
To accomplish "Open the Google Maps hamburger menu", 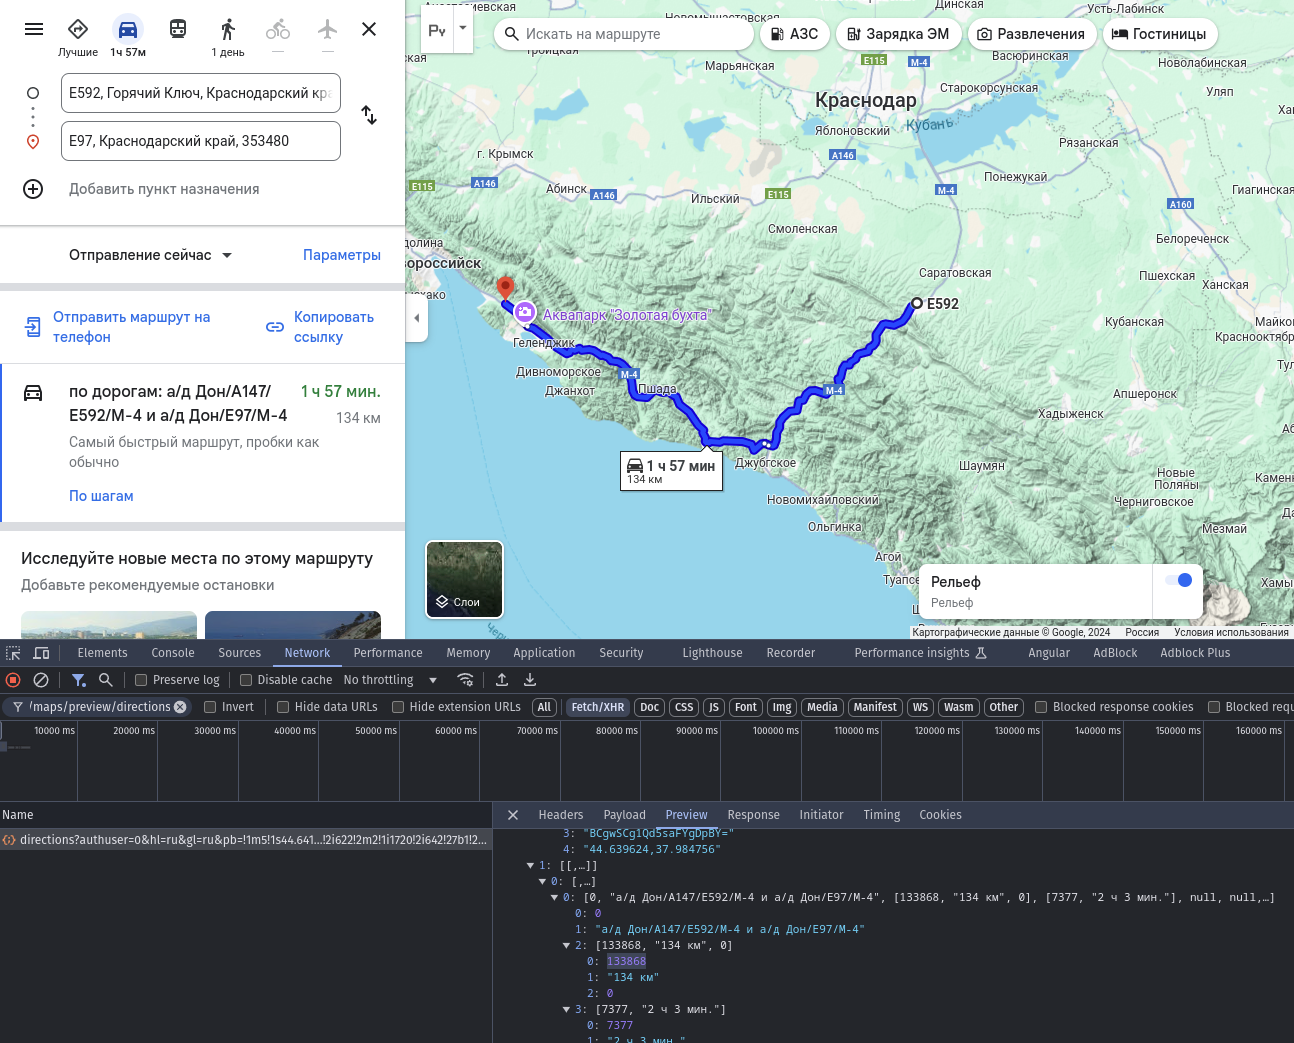I will click(x=34, y=29).
